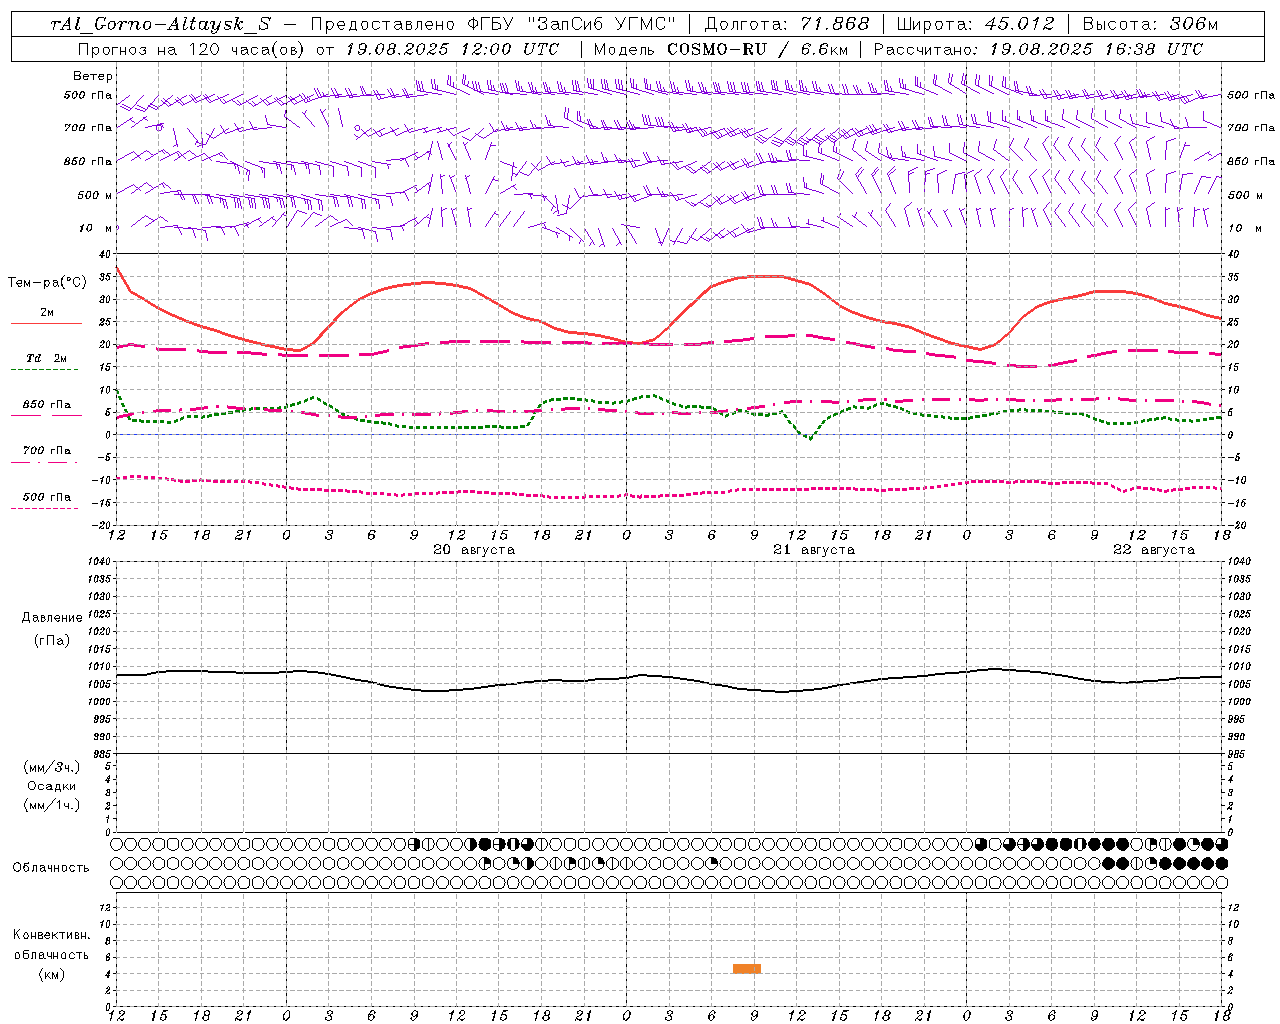This screenshot has width=1280, height=1024.
Task: Click the 500 гПа entry in temperature legend
Action: [47, 497]
